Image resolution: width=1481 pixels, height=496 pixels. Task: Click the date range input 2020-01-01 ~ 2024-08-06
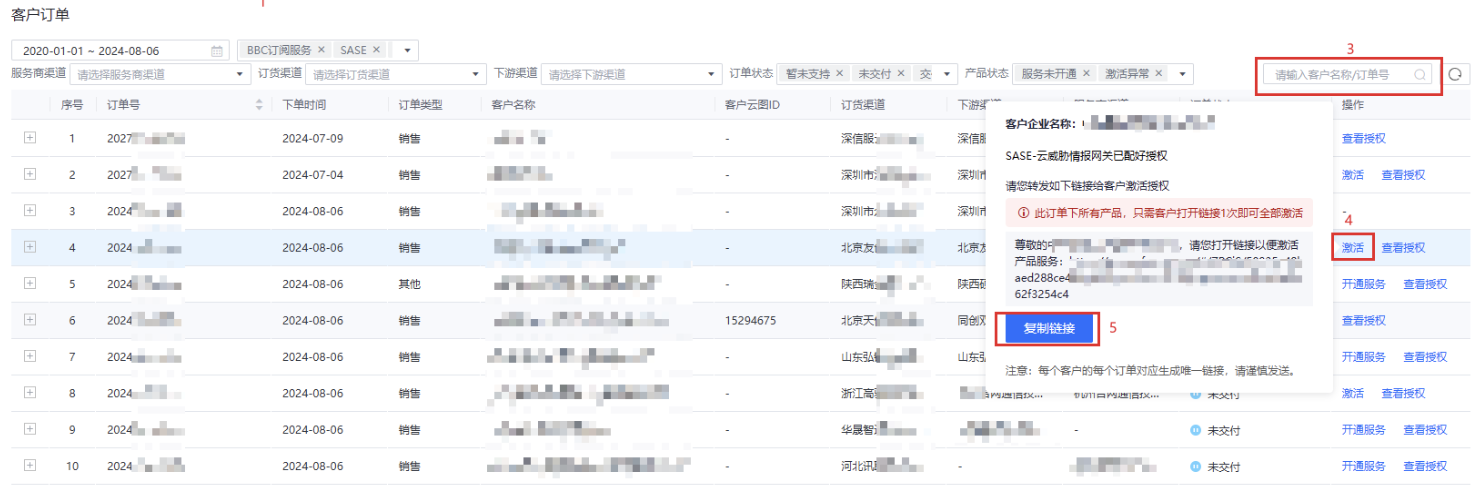pyautogui.click(x=119, y=50)
